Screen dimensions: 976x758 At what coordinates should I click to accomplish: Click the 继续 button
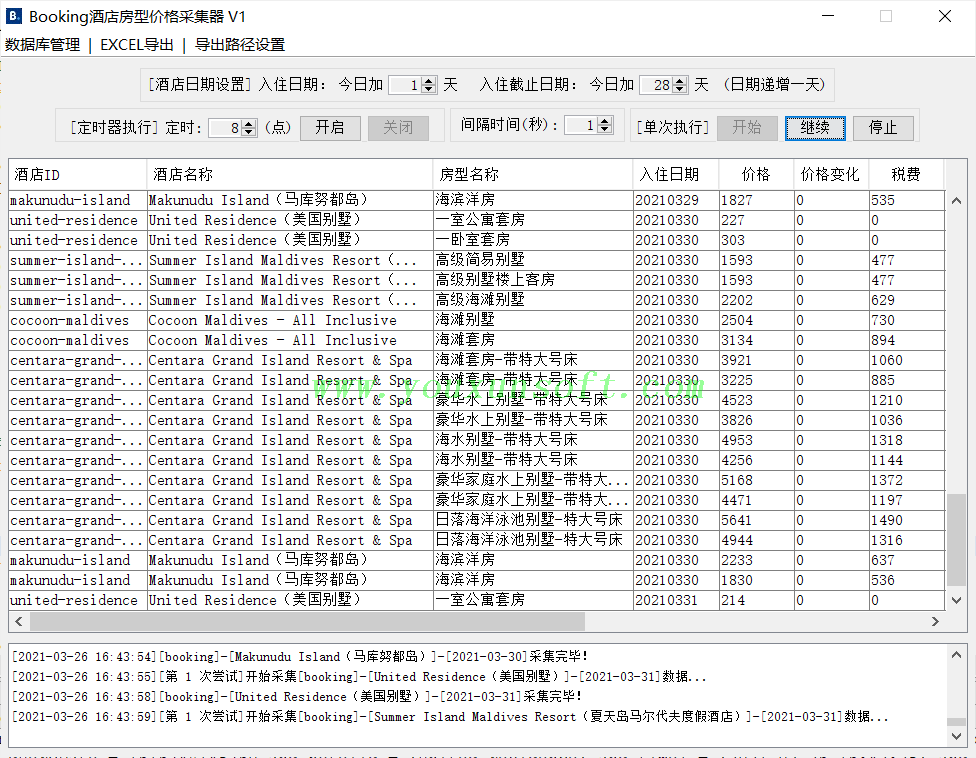[814, 128]
